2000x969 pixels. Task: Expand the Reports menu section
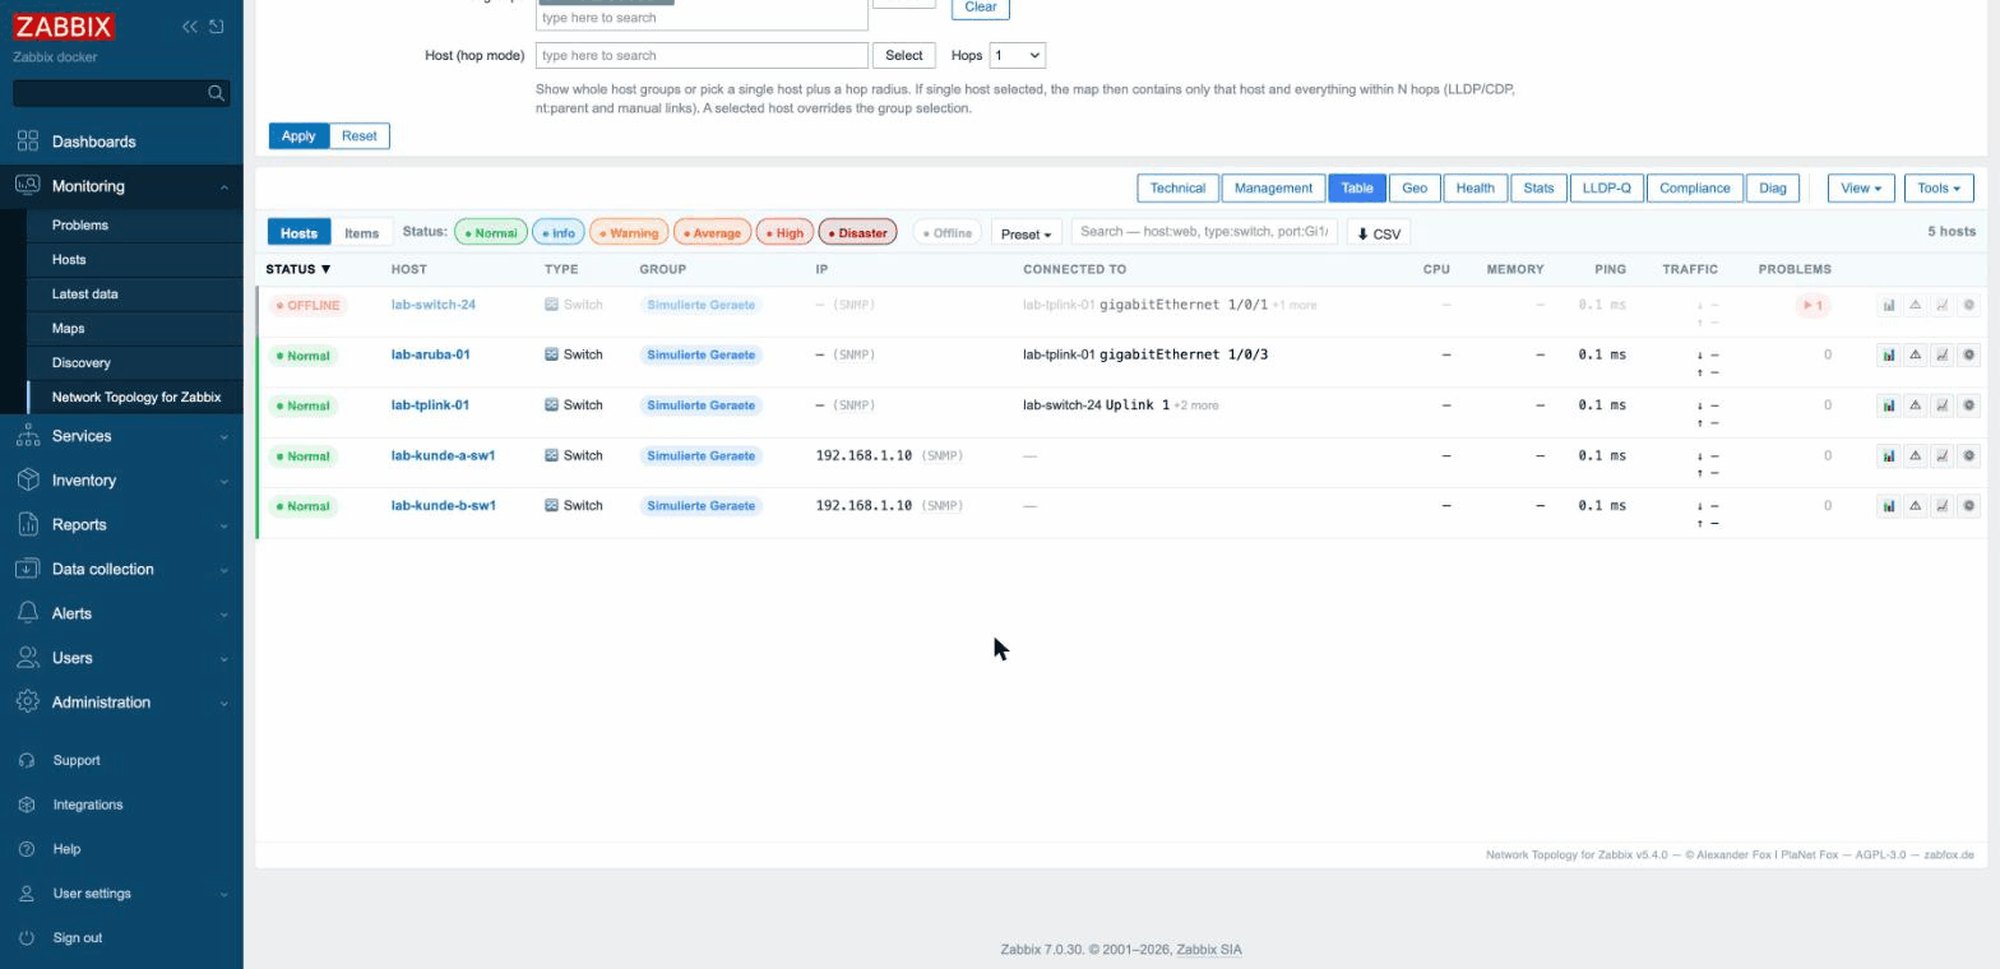tap(121, 525)
